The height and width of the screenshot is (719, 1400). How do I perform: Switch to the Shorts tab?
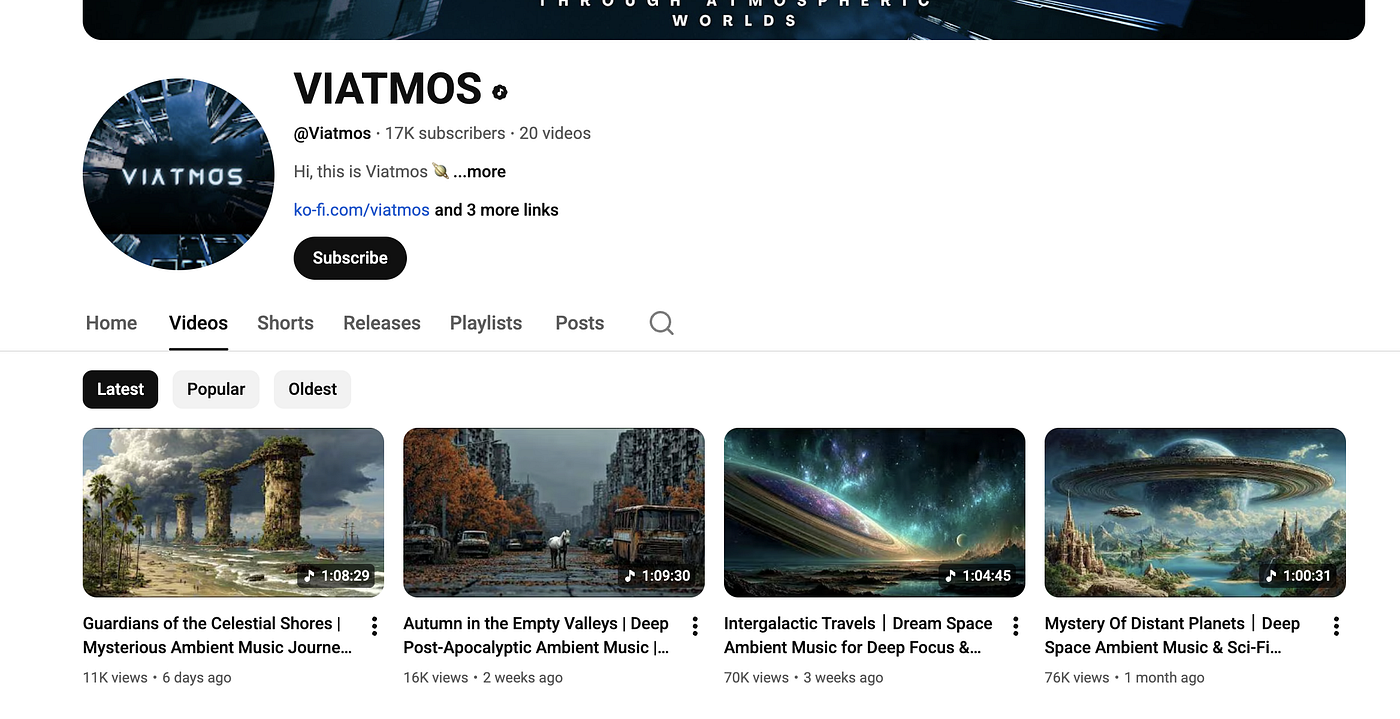coord(285,323)
